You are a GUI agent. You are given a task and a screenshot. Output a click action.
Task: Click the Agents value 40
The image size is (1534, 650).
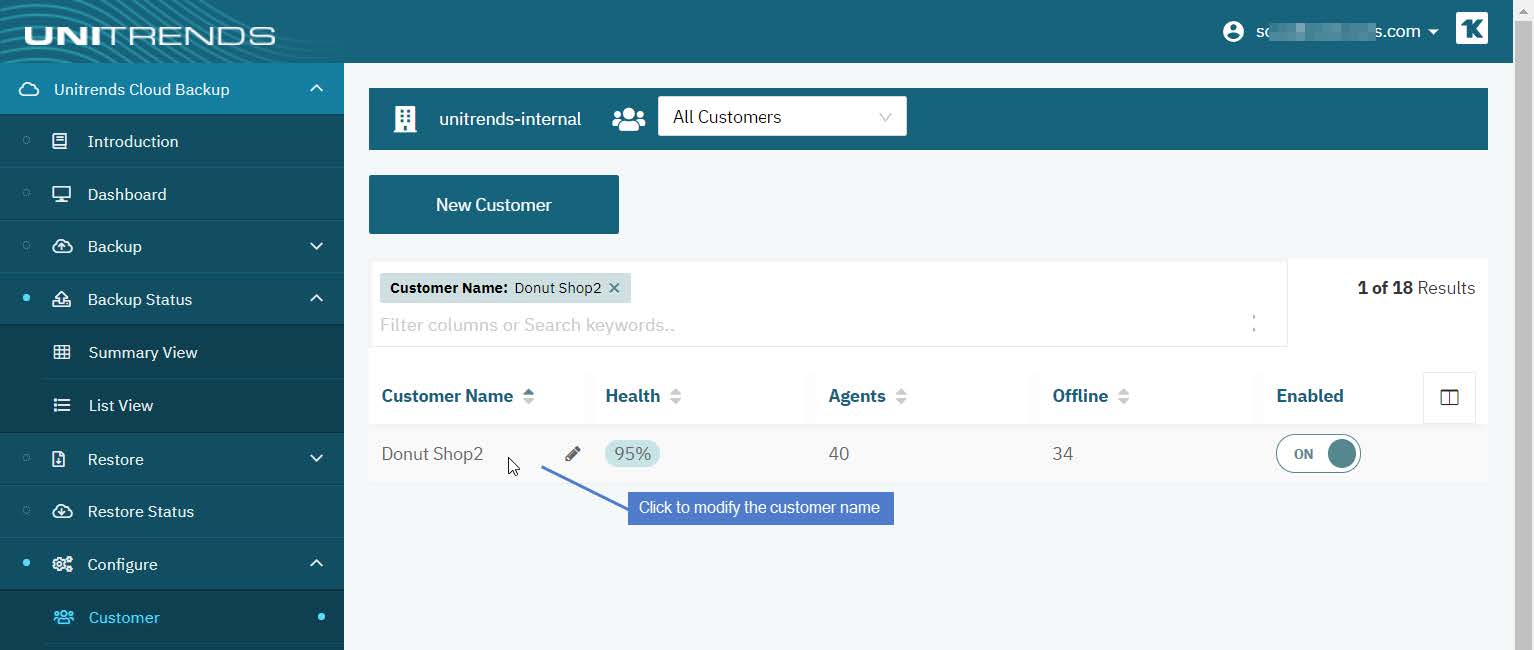point(839,454)
